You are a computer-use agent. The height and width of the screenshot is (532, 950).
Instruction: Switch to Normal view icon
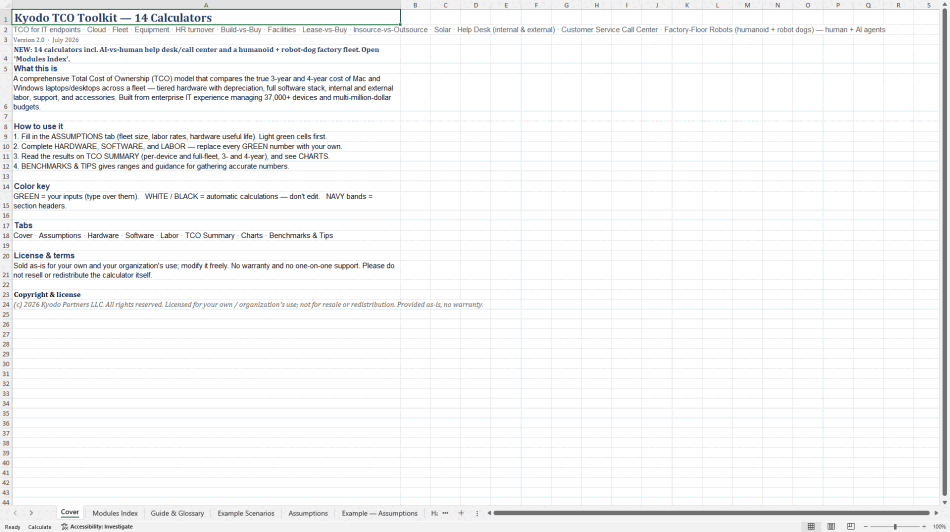[x=811, y=527]
